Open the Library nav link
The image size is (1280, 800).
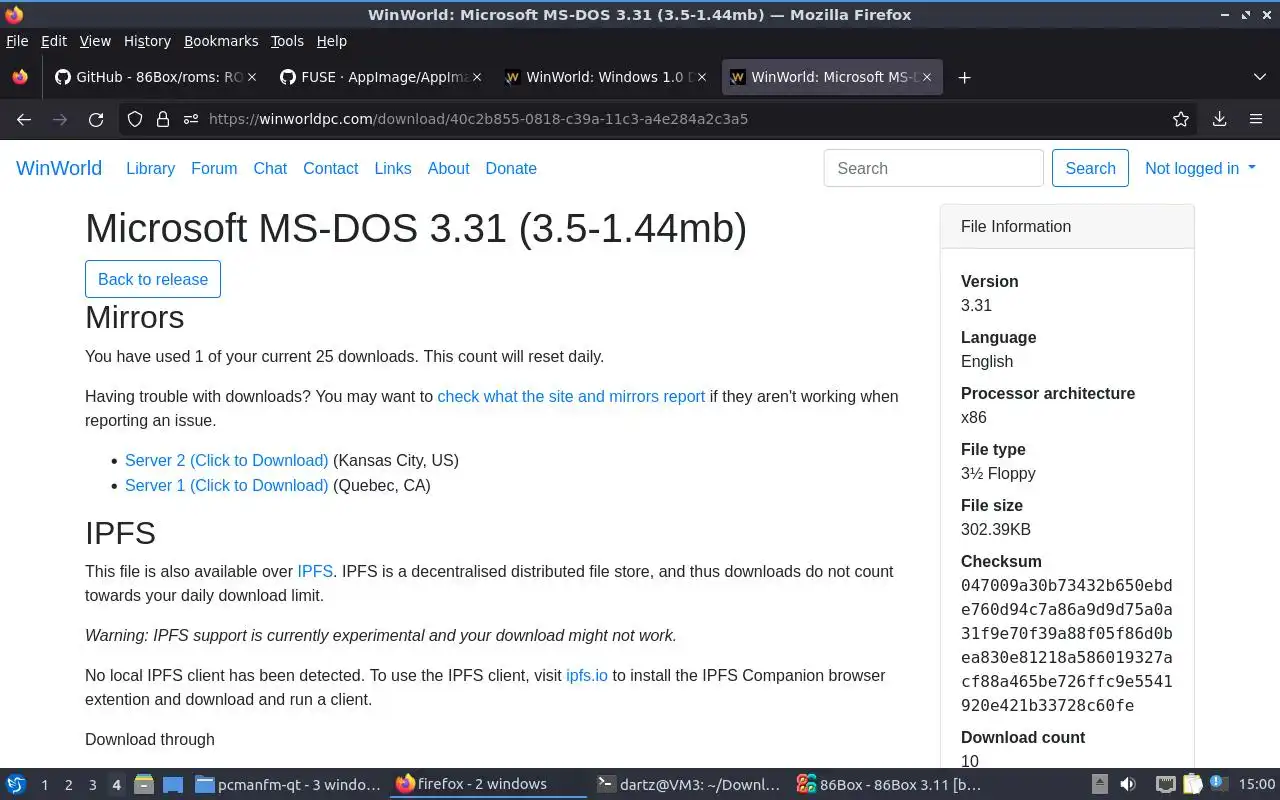[x=150, y=168]
